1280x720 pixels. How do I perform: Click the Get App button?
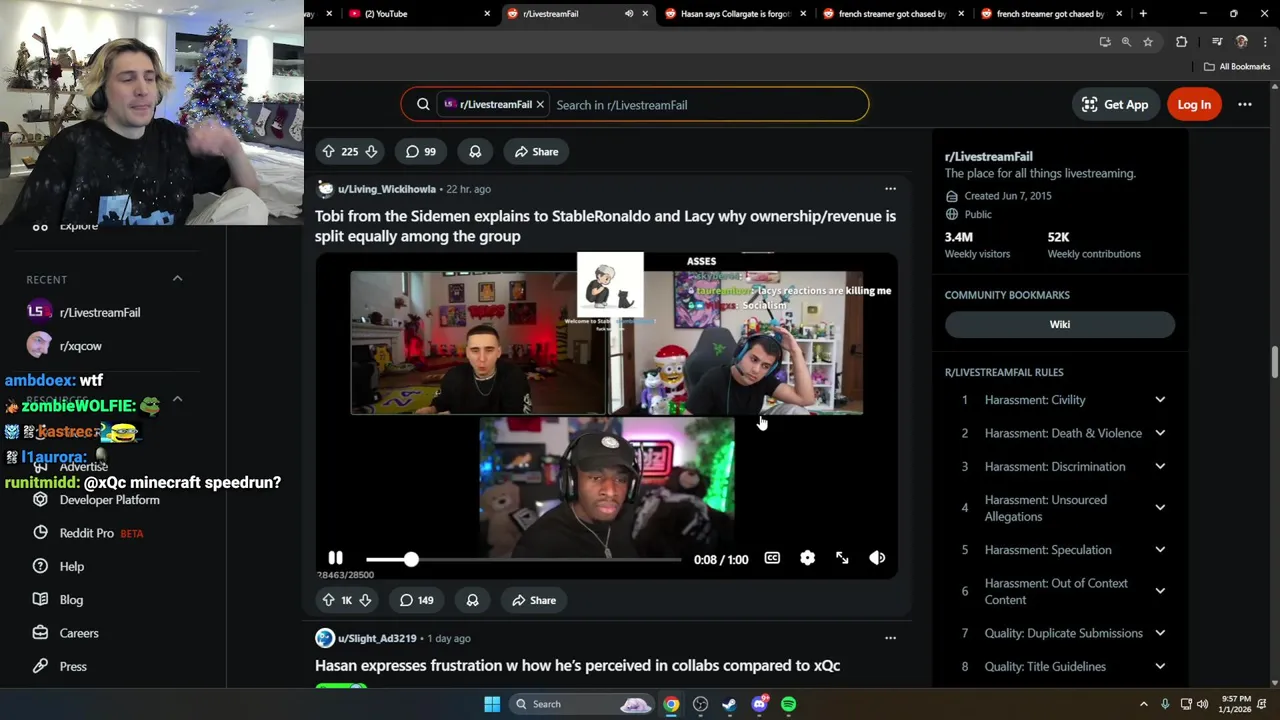[1115, 104]
